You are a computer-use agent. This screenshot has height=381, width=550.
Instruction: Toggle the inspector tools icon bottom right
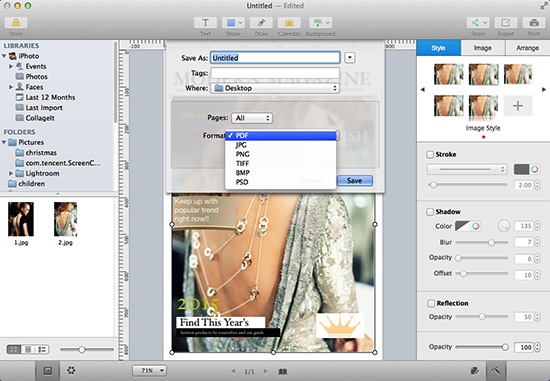click(x=496, y=370)
